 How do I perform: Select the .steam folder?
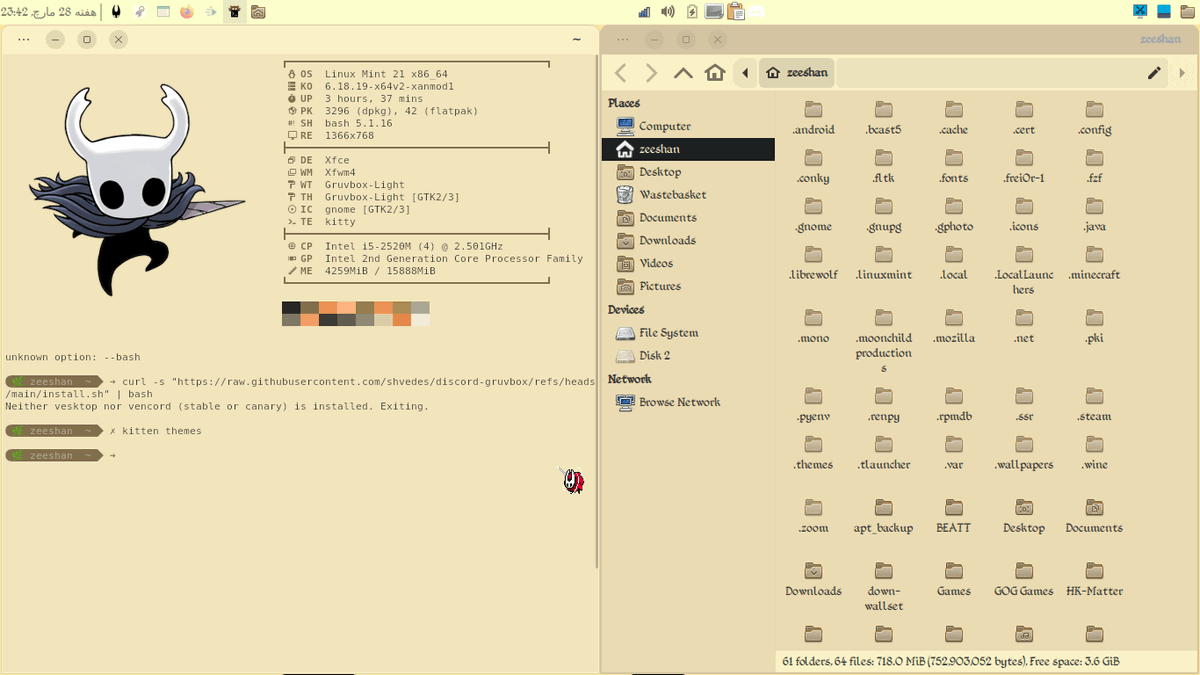[x=1094, y=405]
